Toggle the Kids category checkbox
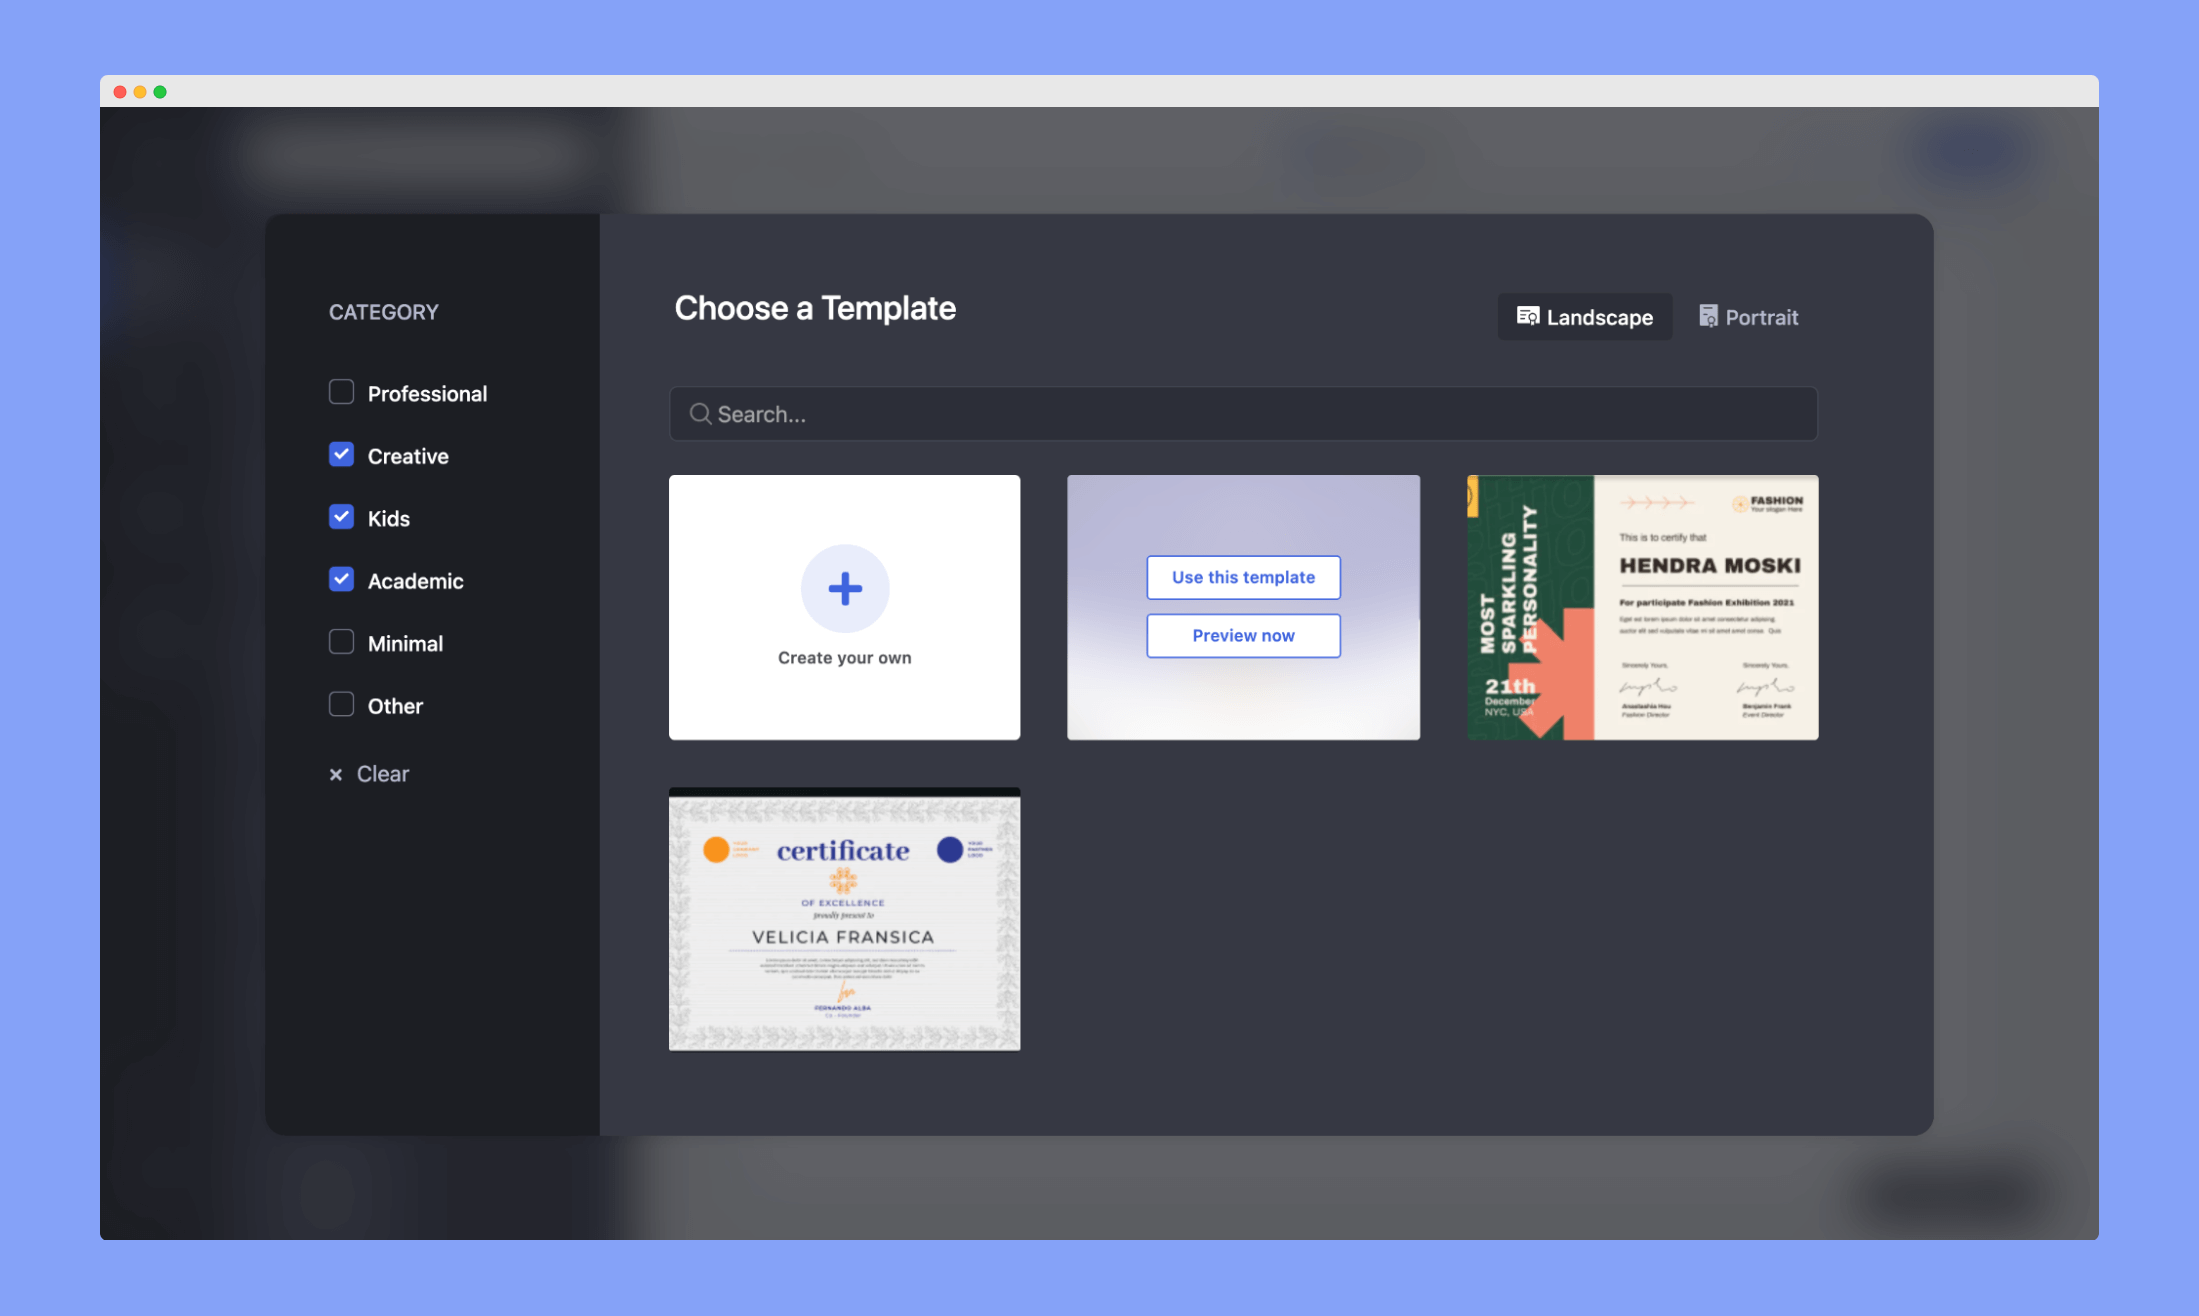The height and width of the screenshot is (1316, 2199). click(x=341, y=517)
